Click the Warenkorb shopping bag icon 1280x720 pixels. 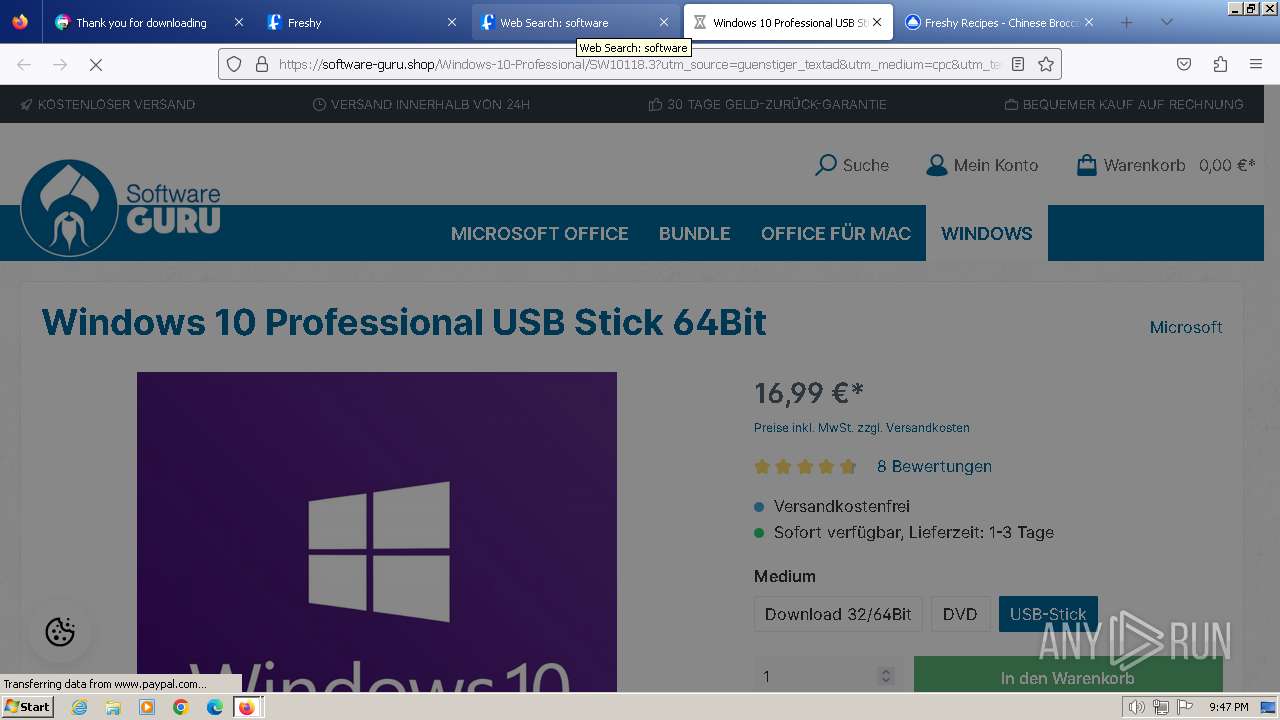coord(1086,165)
